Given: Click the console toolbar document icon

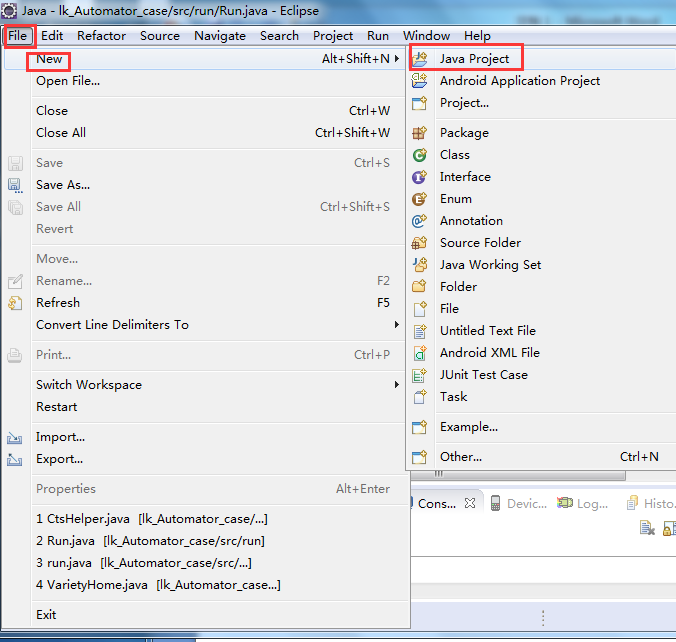Looking at the screenshot, I should 647,528.
